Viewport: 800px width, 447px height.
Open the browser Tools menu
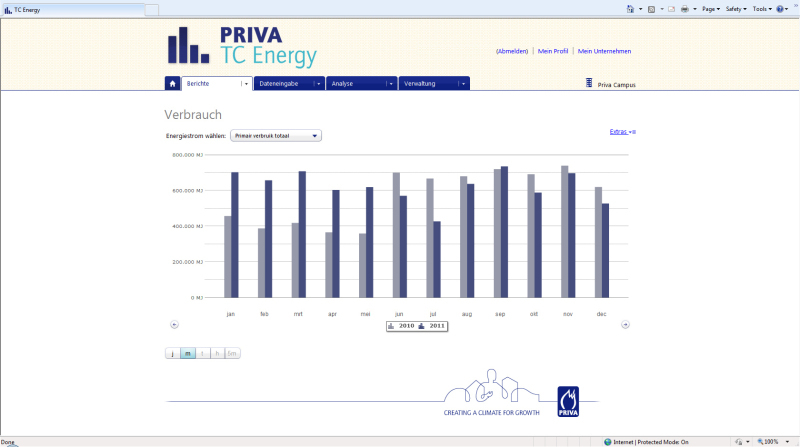pos(762,9)
